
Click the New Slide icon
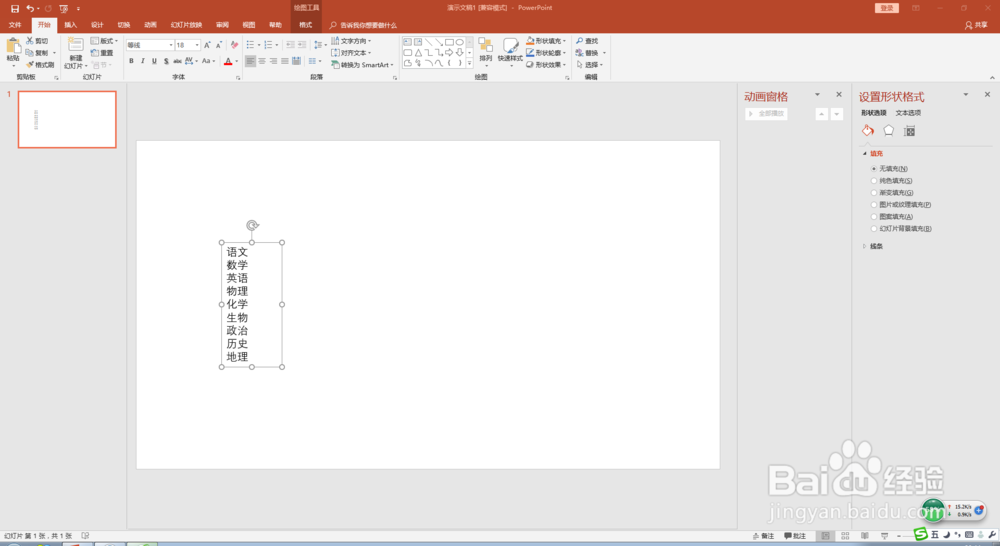[76, 45]
